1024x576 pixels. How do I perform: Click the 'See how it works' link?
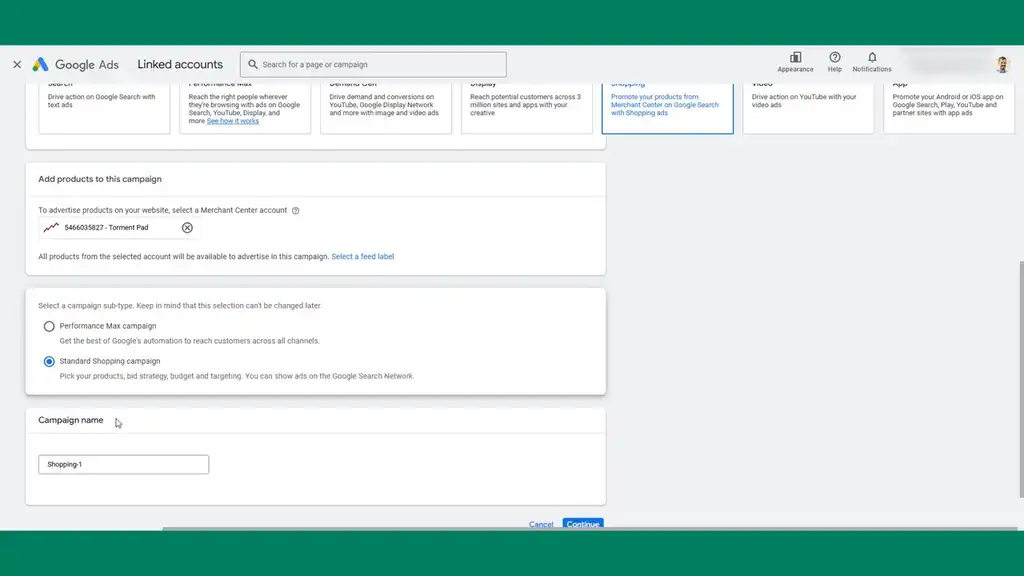(235, 121)
